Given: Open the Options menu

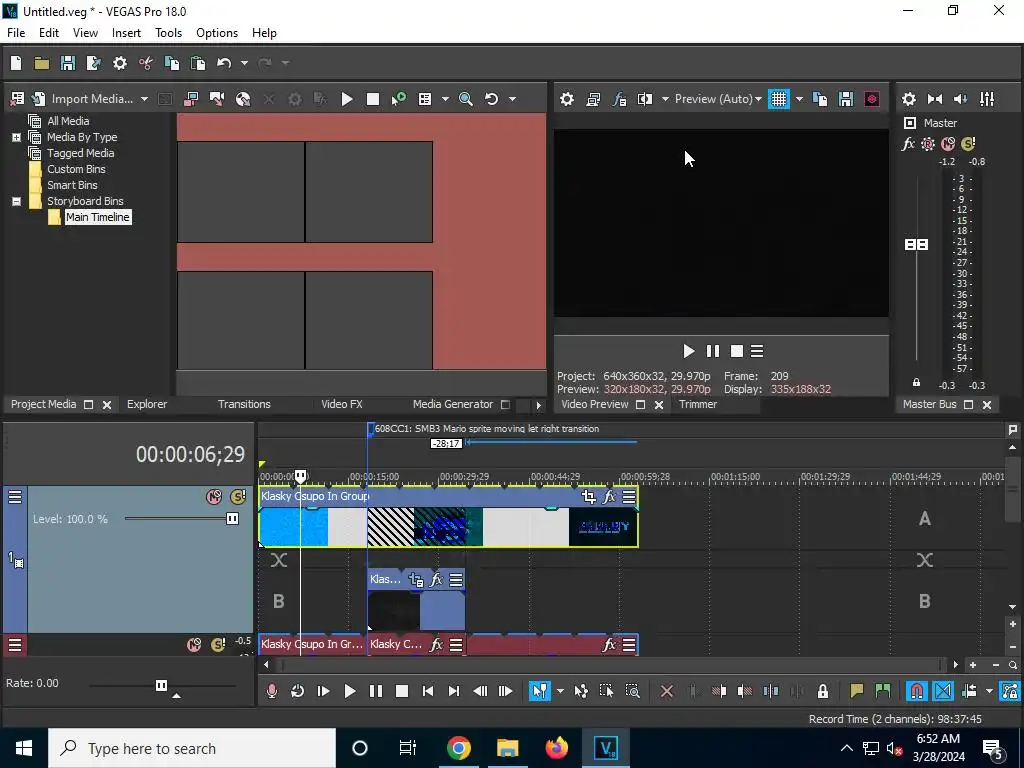Looking at the screenshot, I should (x=217, y=33).
